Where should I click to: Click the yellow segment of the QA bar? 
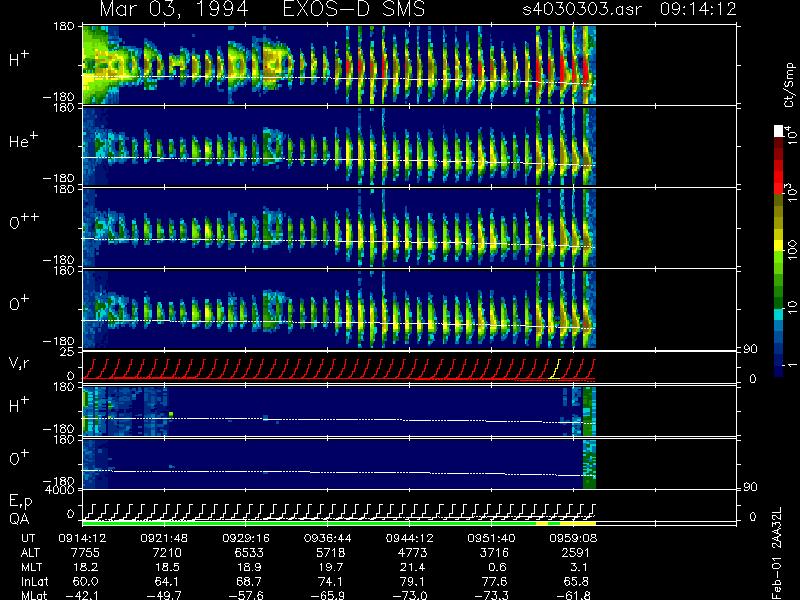pyautogui.click(x=578, y=523)
